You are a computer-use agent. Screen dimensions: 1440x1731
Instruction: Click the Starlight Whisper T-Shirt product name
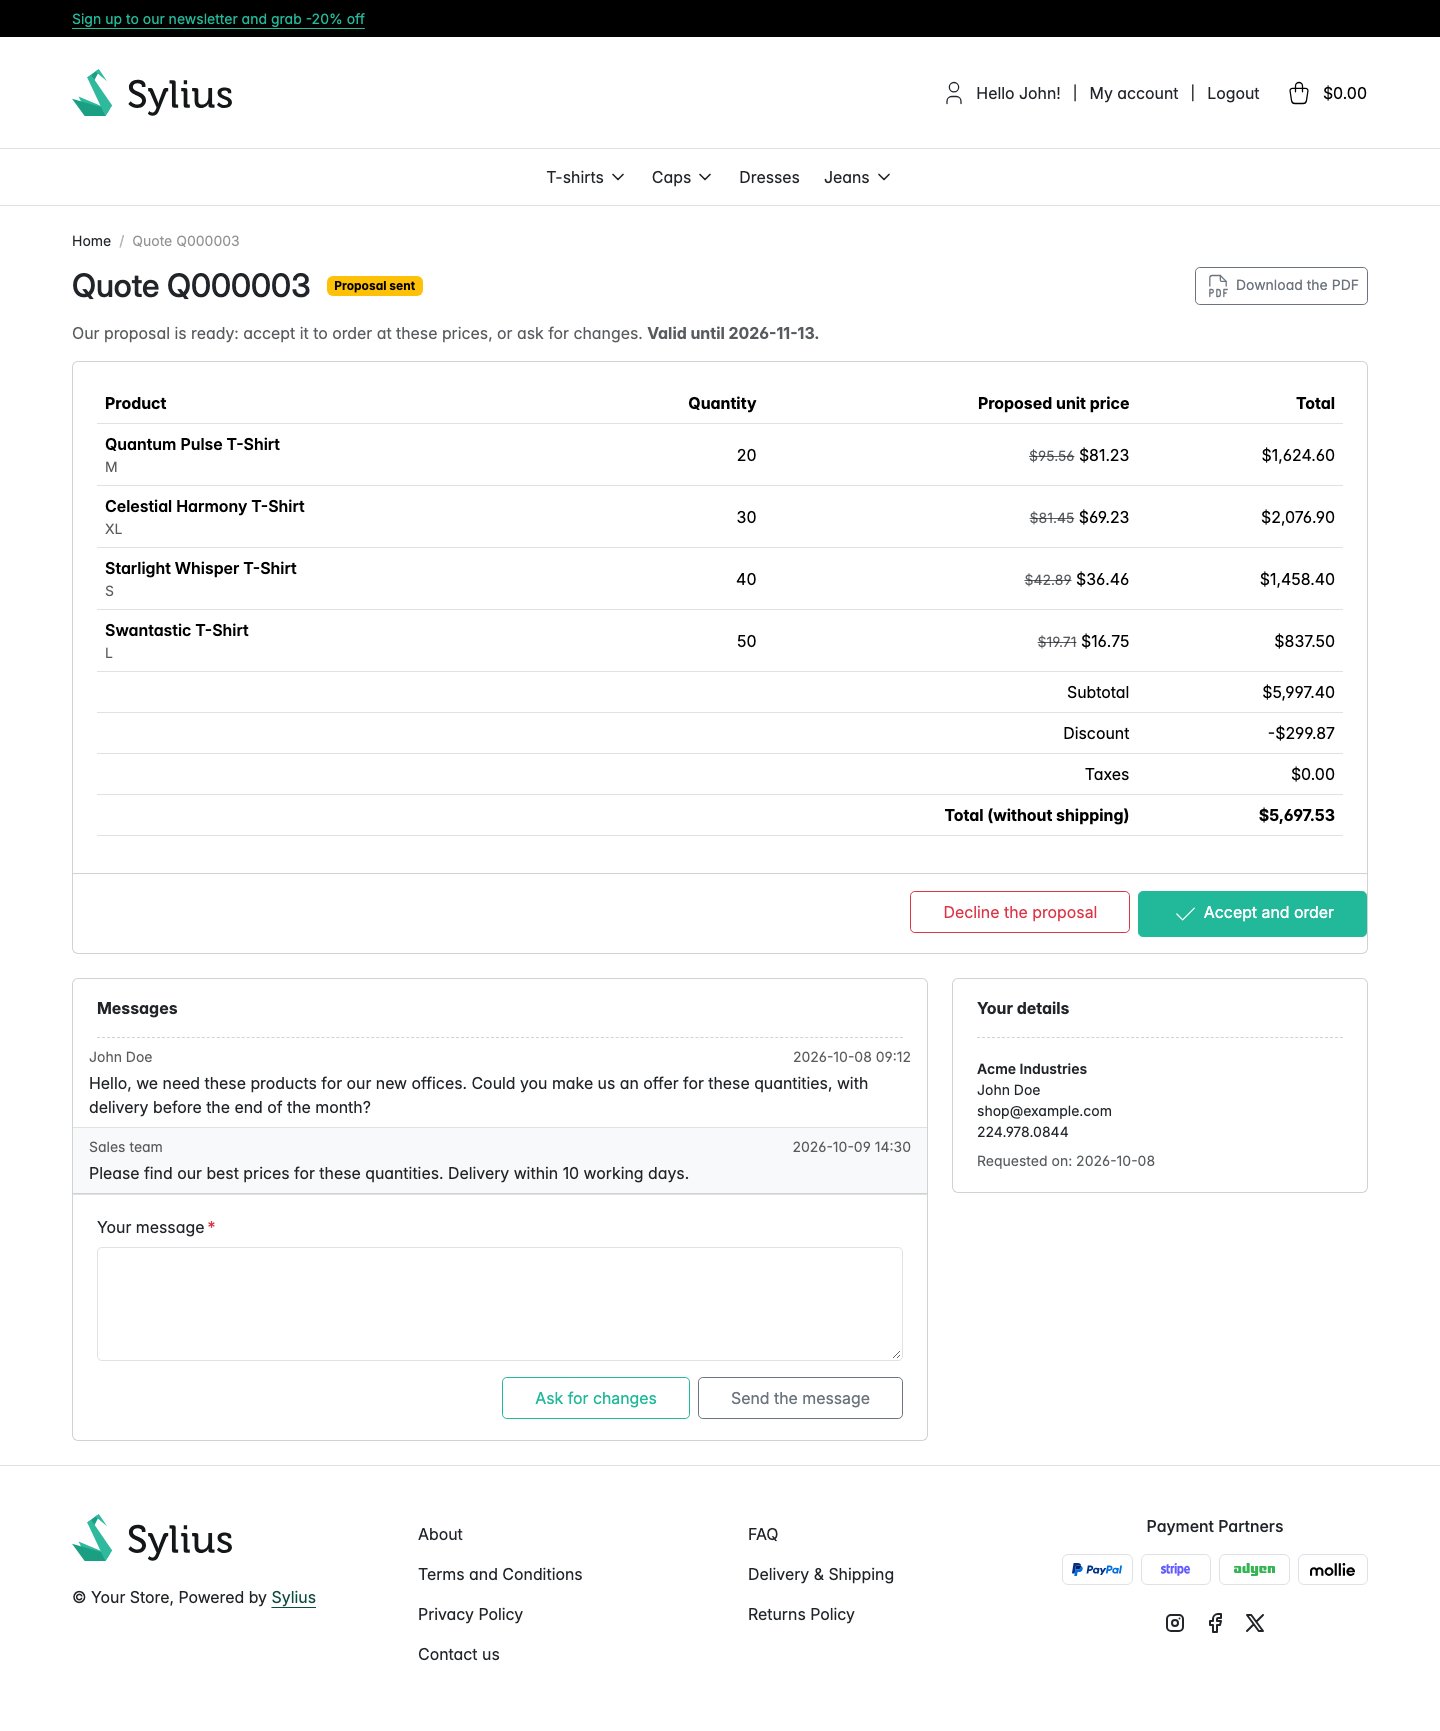(200, 568)
